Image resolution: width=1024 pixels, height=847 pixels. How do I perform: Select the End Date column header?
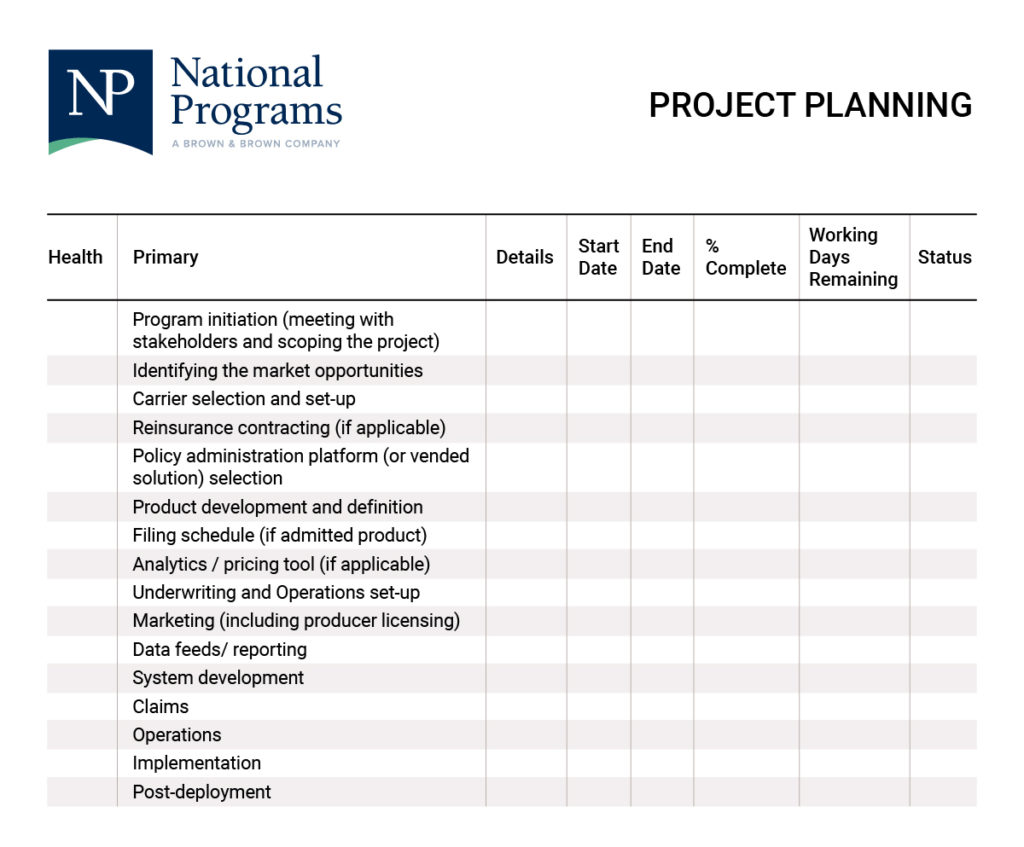tap(660, 257)
